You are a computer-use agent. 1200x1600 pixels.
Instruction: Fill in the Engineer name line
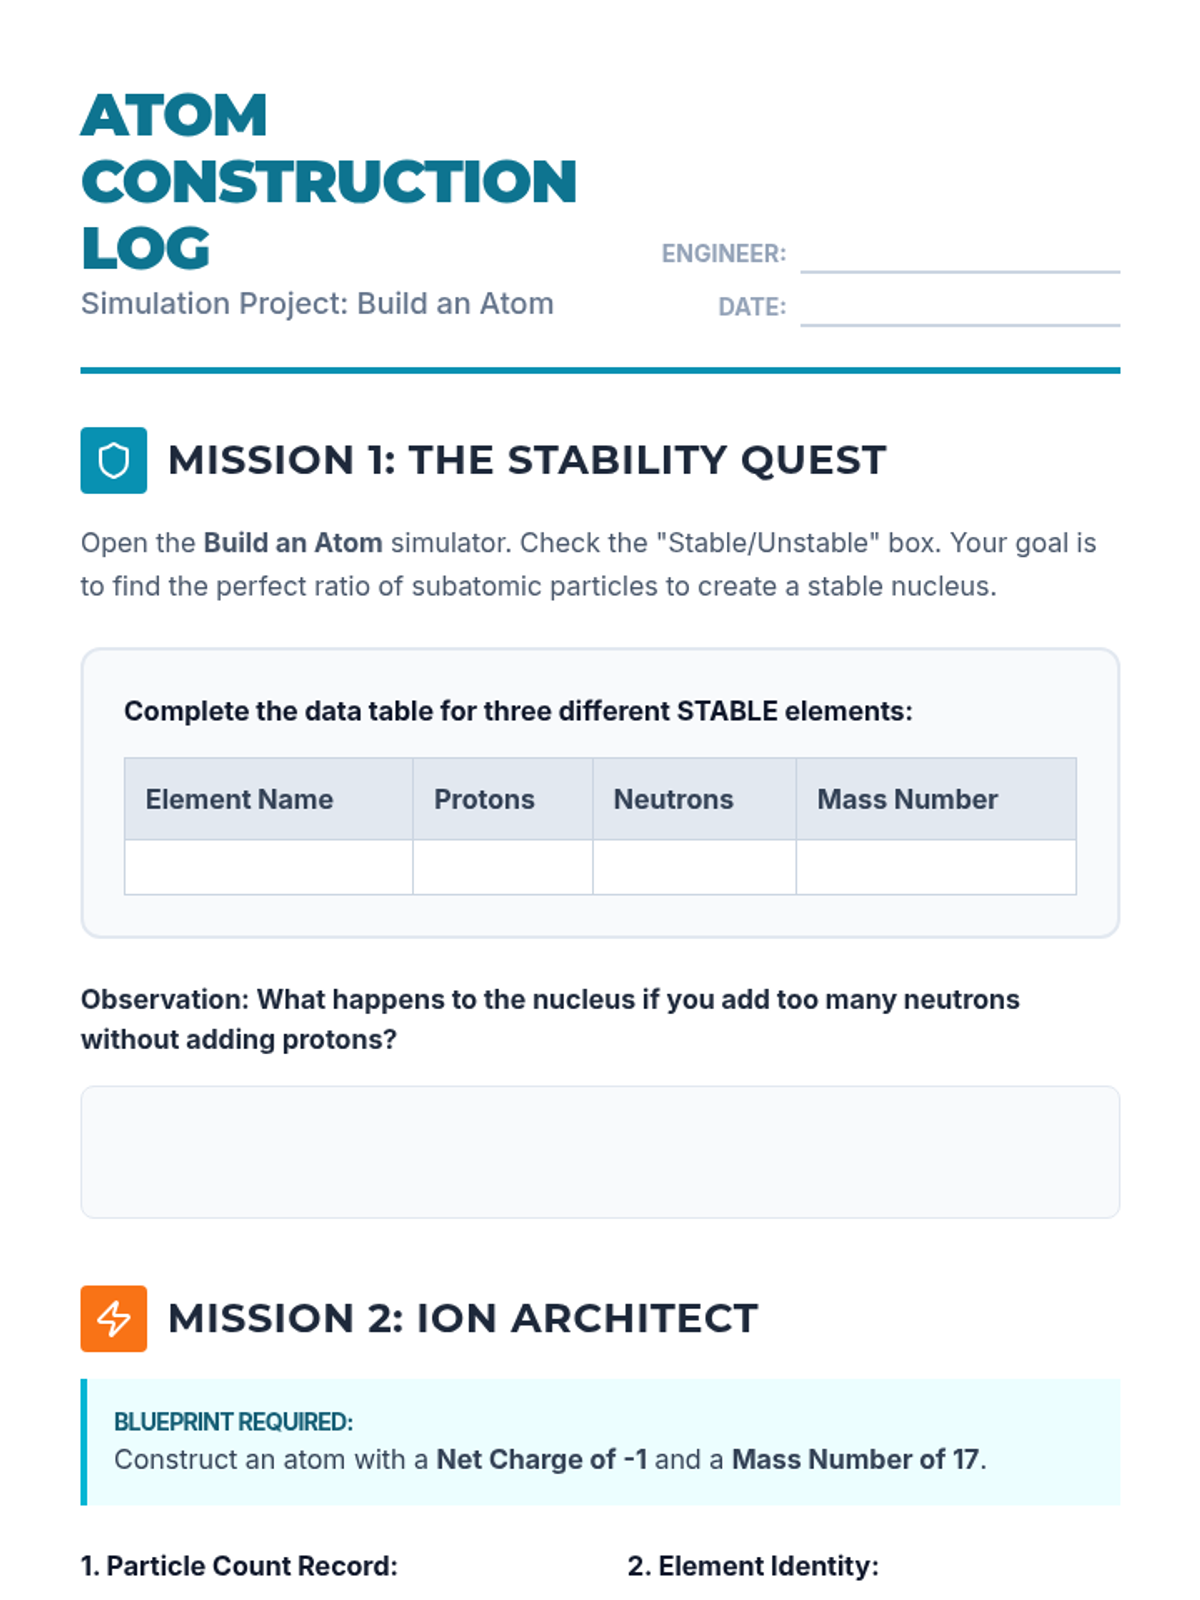click(x=960, y=254)
